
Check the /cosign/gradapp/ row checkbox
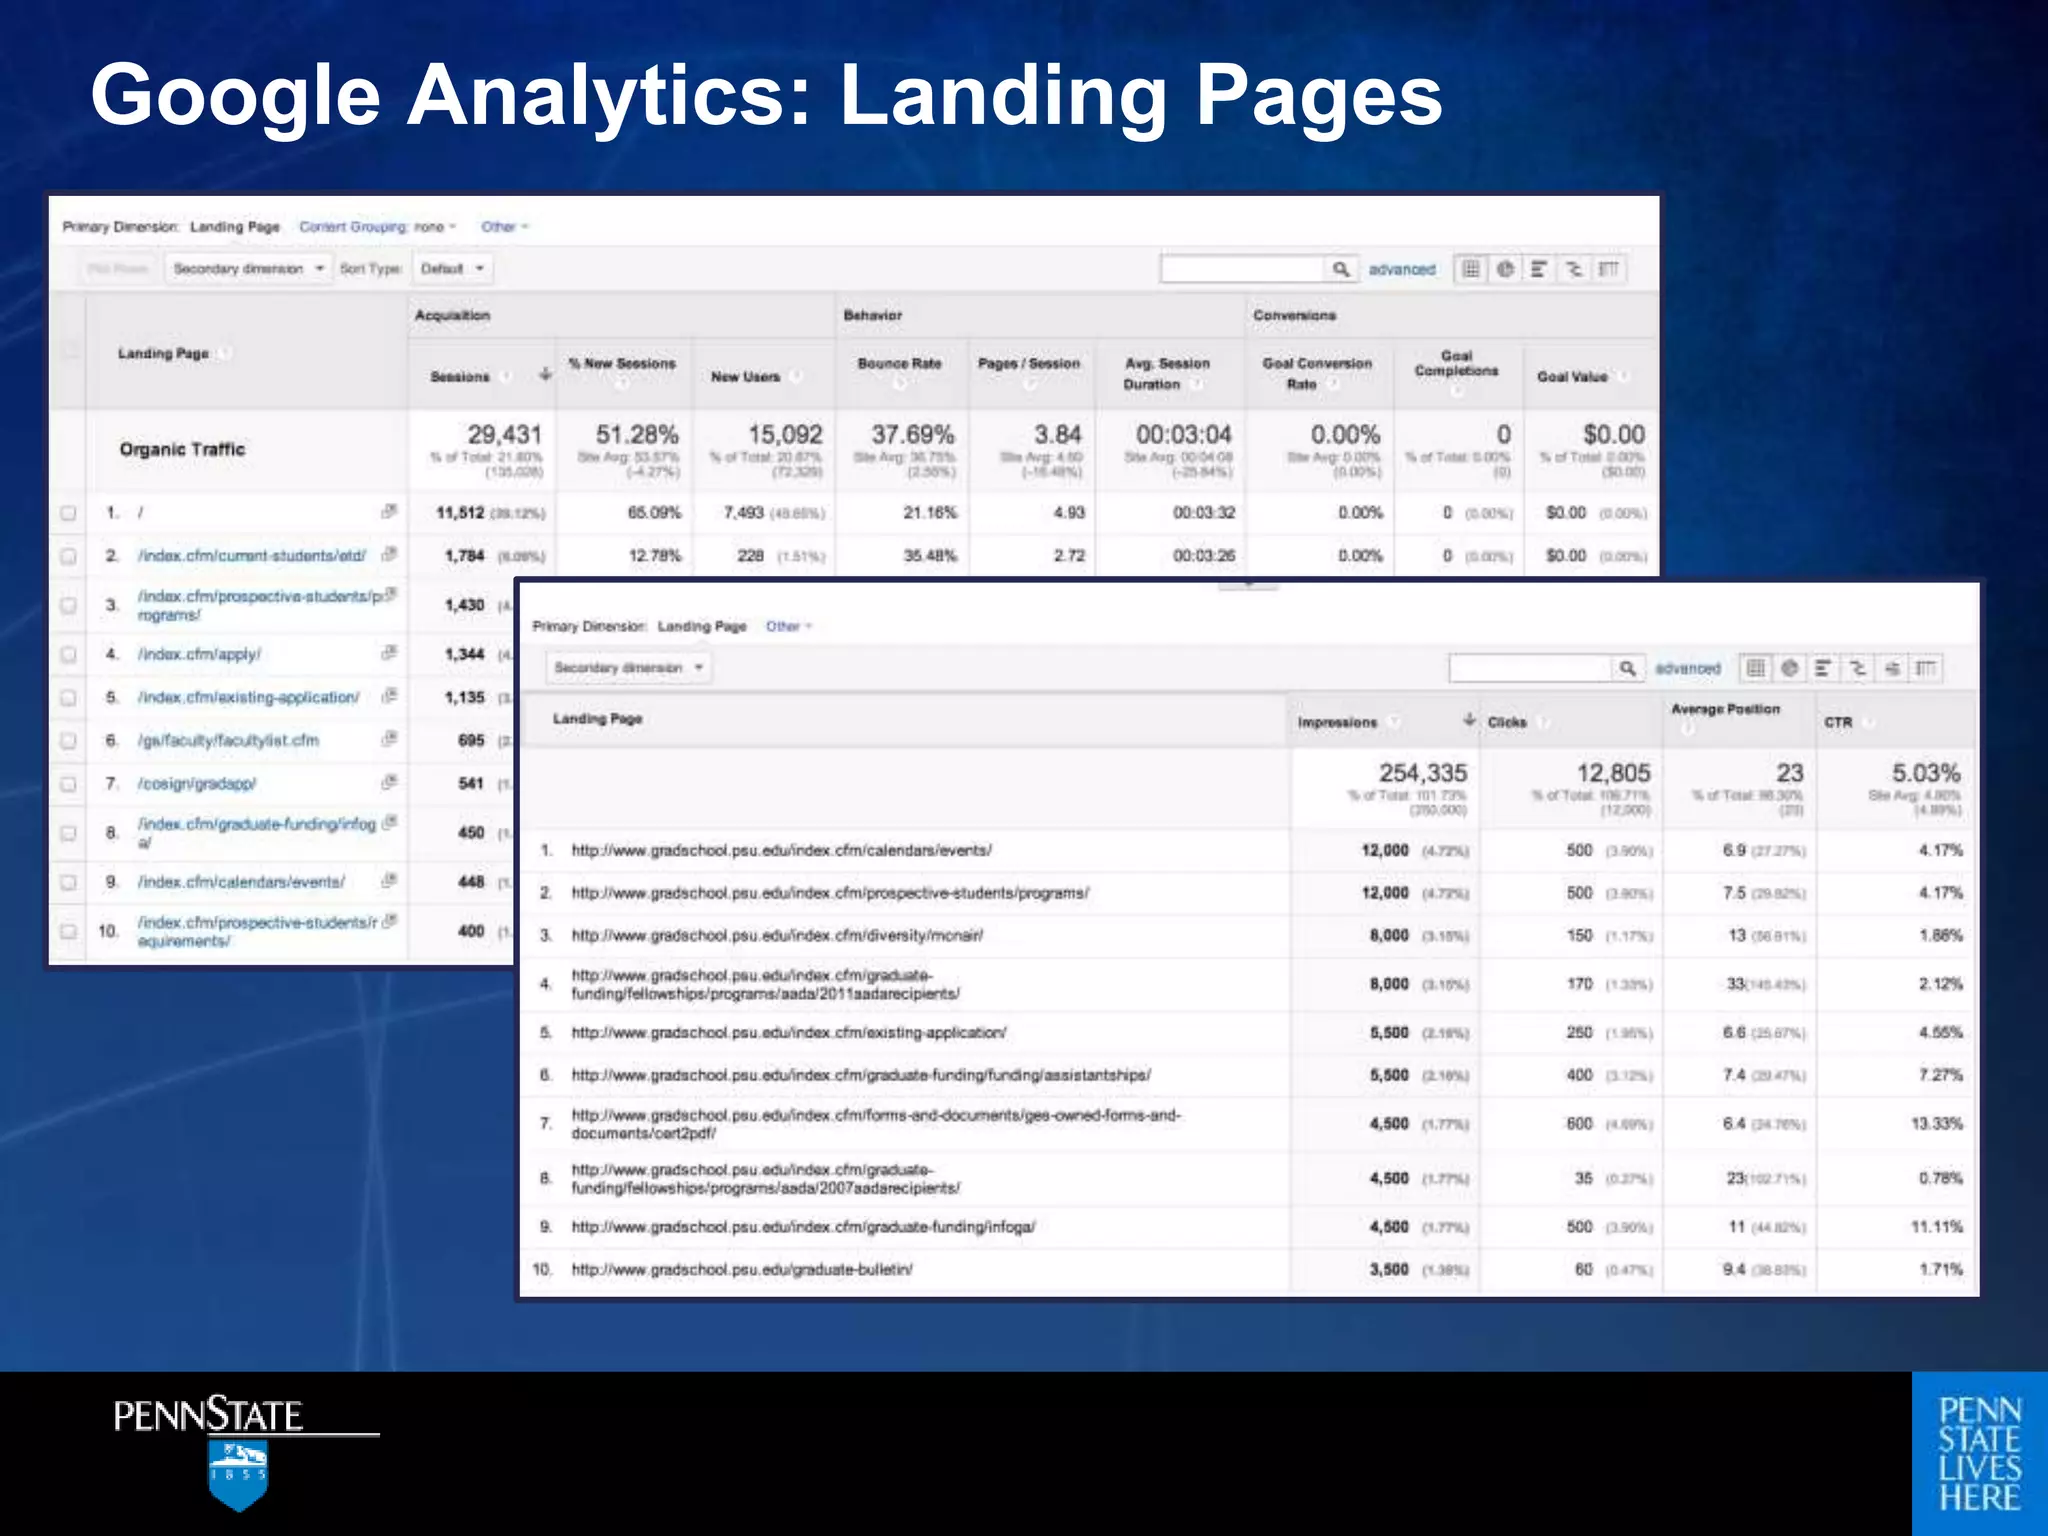tap(68, 784)
